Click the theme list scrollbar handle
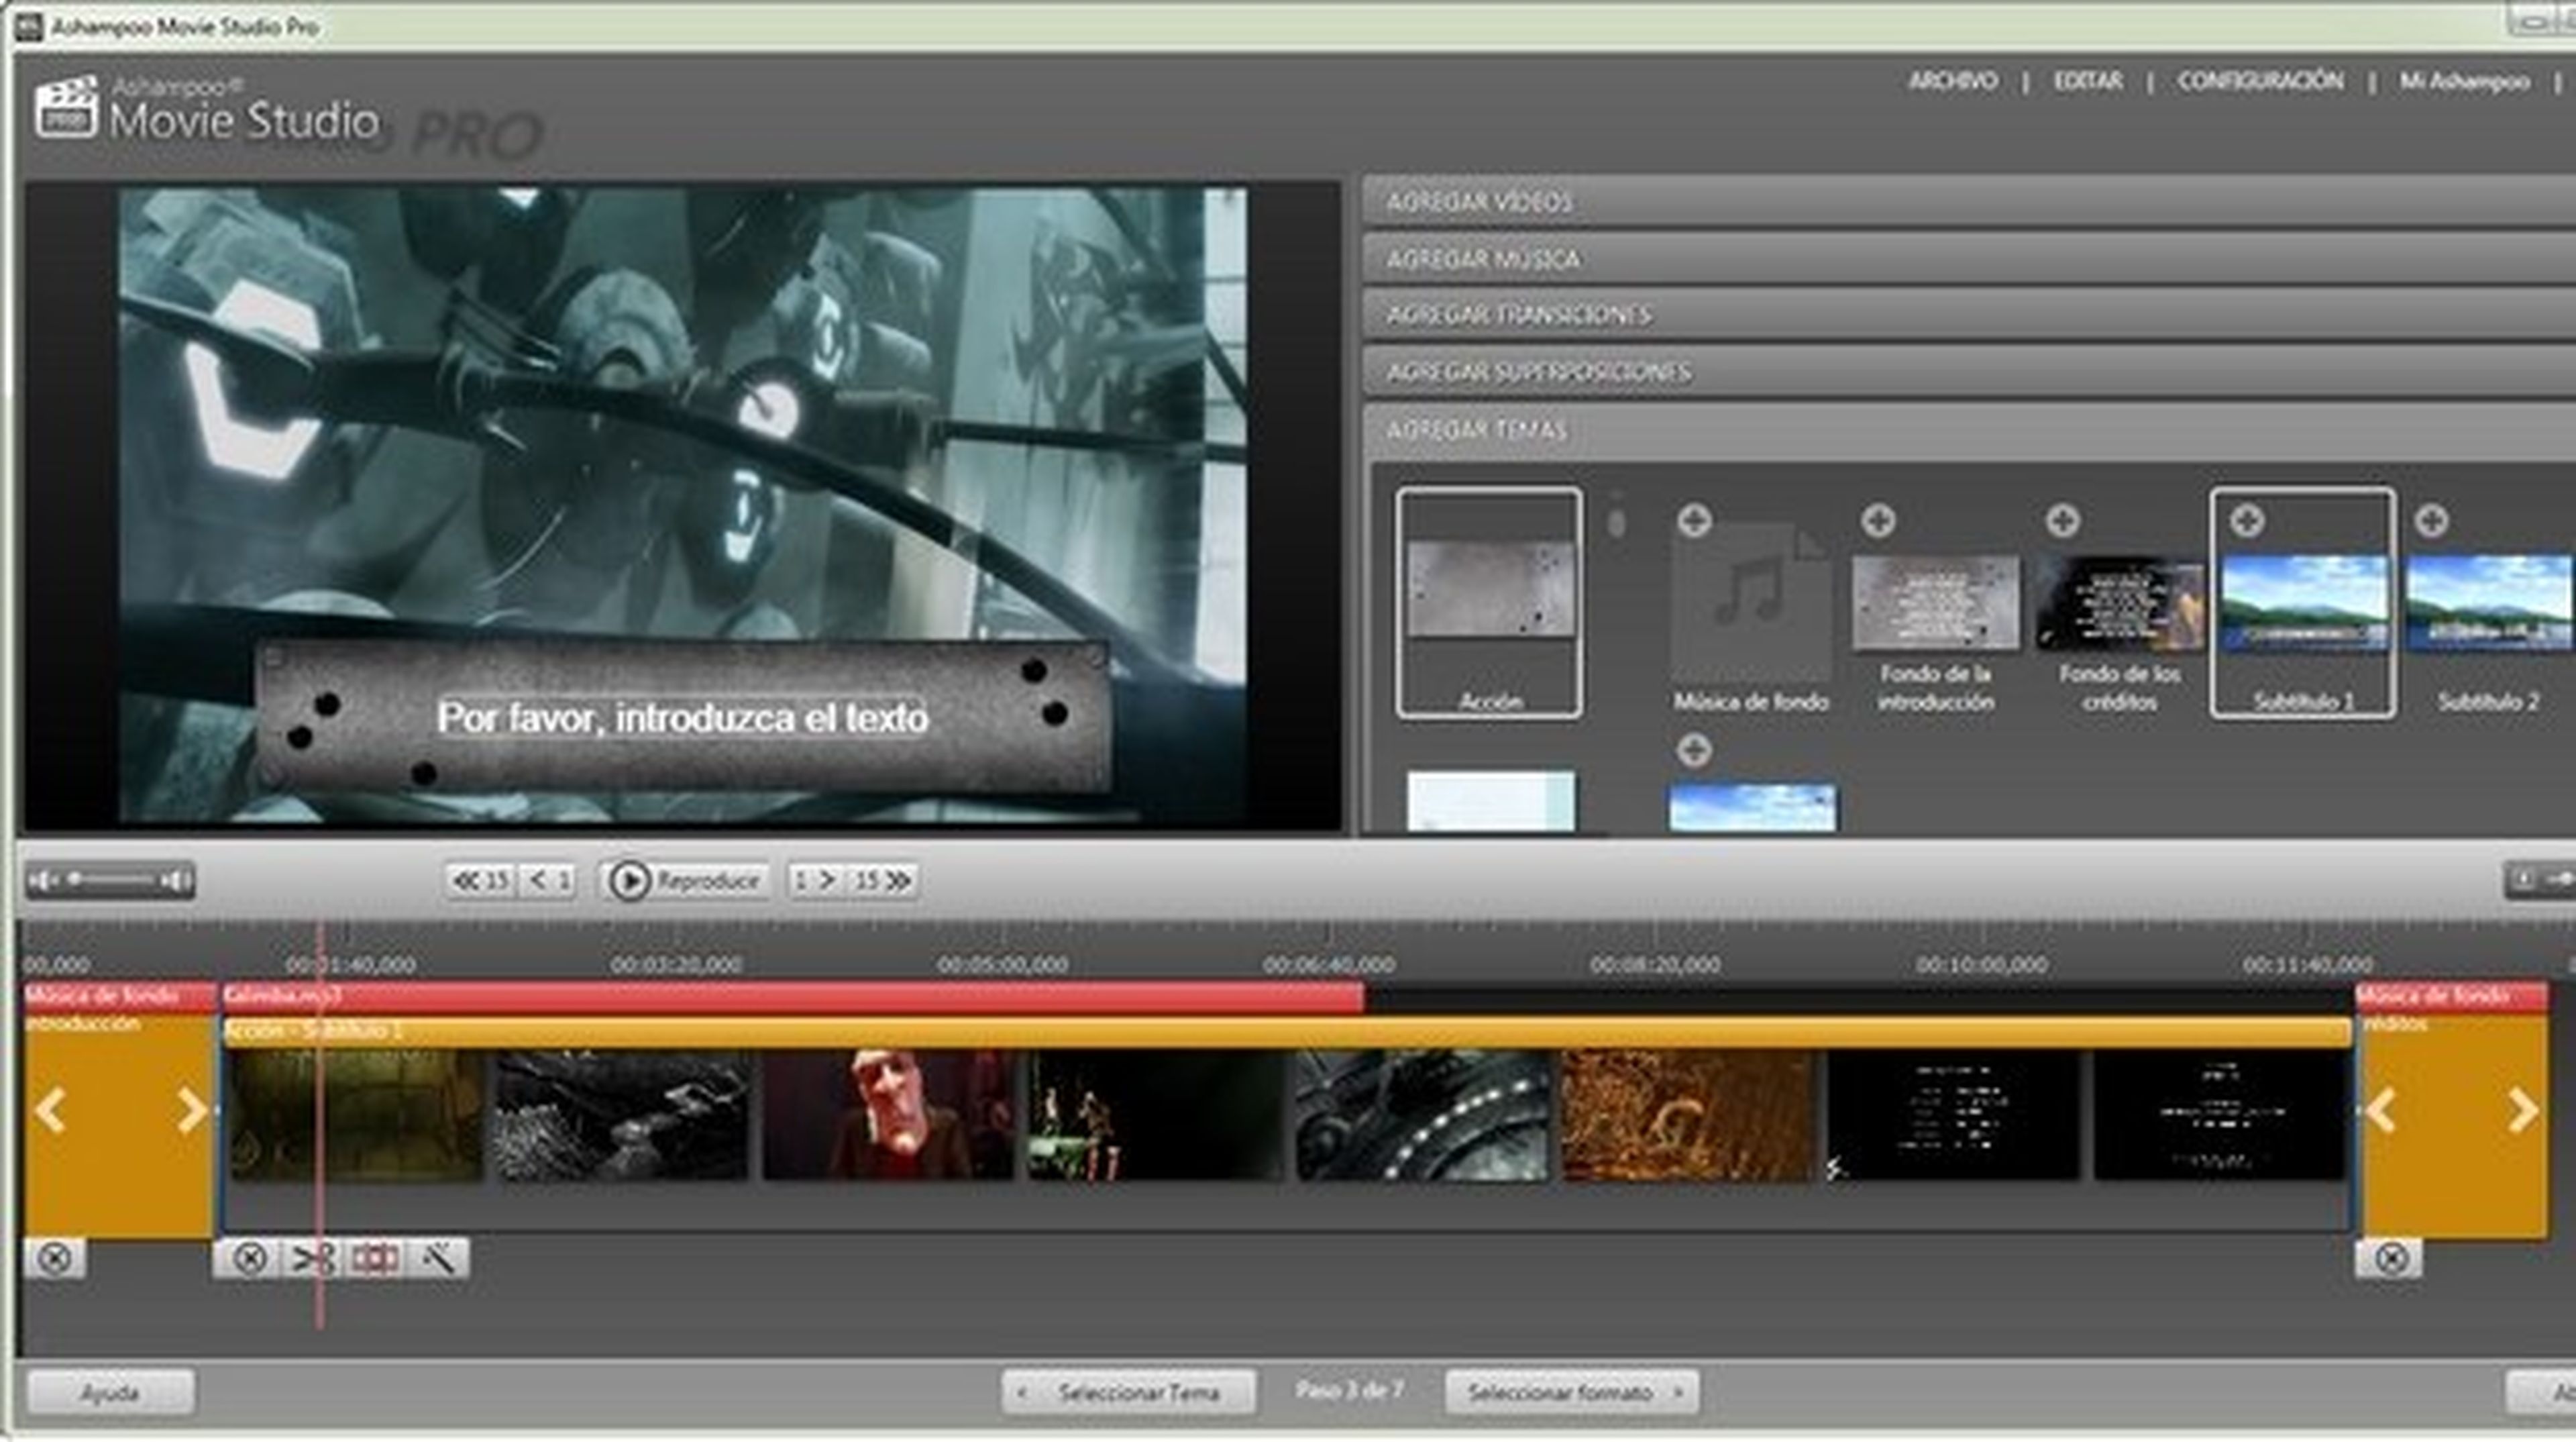Screen dimensions: 2576x1442 click(x=1616, y=522)
